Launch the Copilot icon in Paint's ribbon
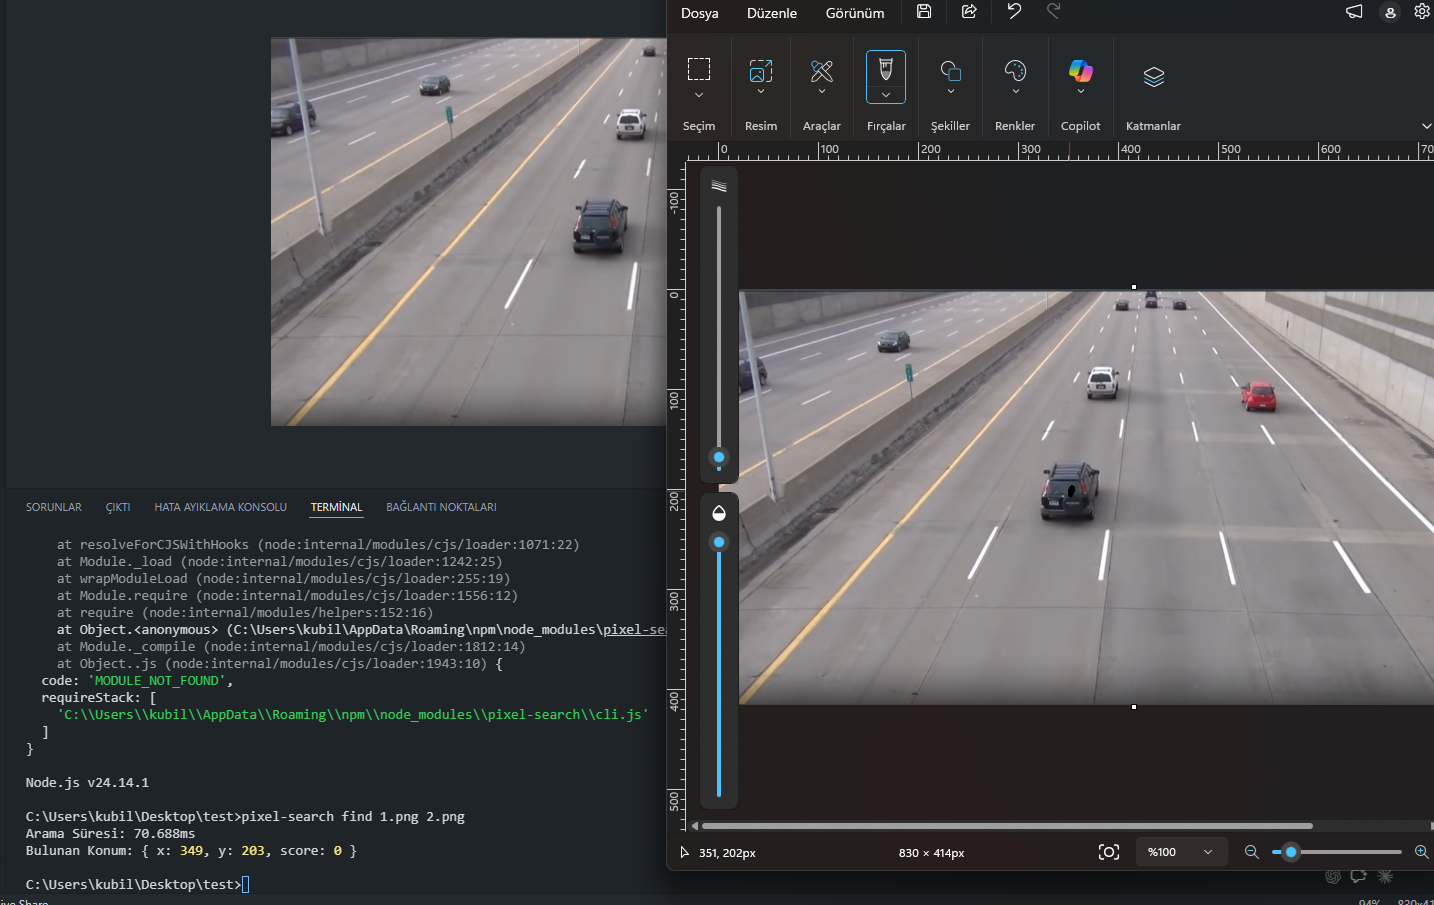 (1081, 70)
